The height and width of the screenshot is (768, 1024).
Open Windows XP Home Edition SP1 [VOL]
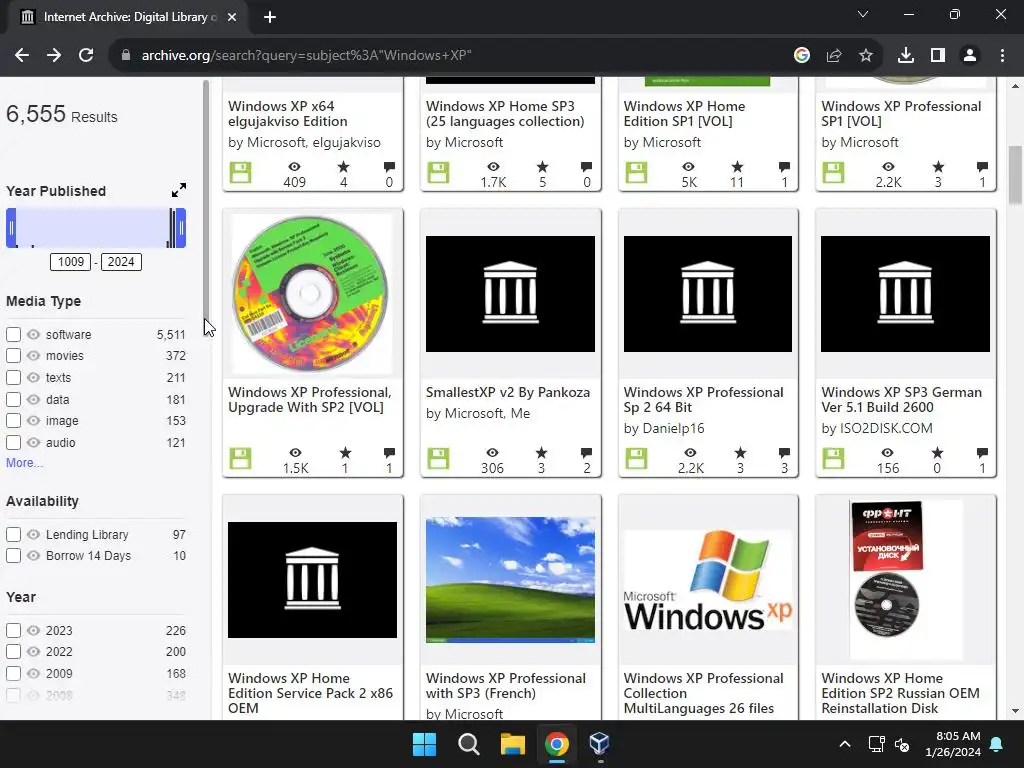(684, 114)
